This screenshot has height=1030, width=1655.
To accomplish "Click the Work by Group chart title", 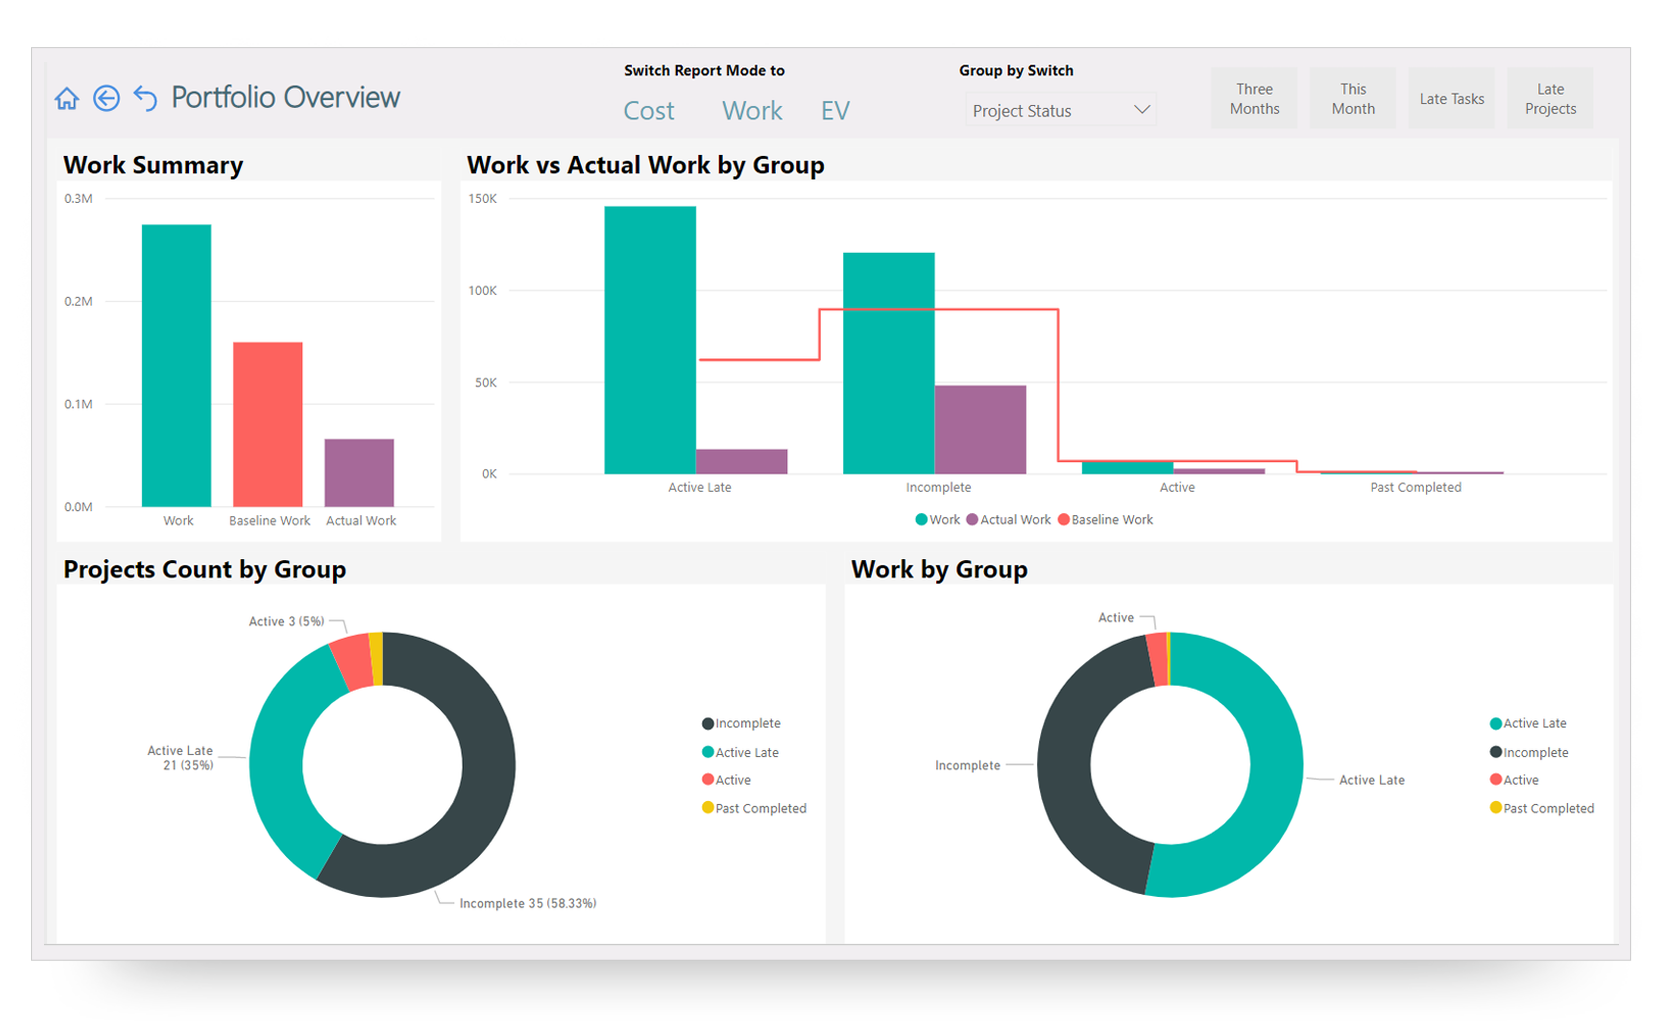I will (x=939, y=569).
